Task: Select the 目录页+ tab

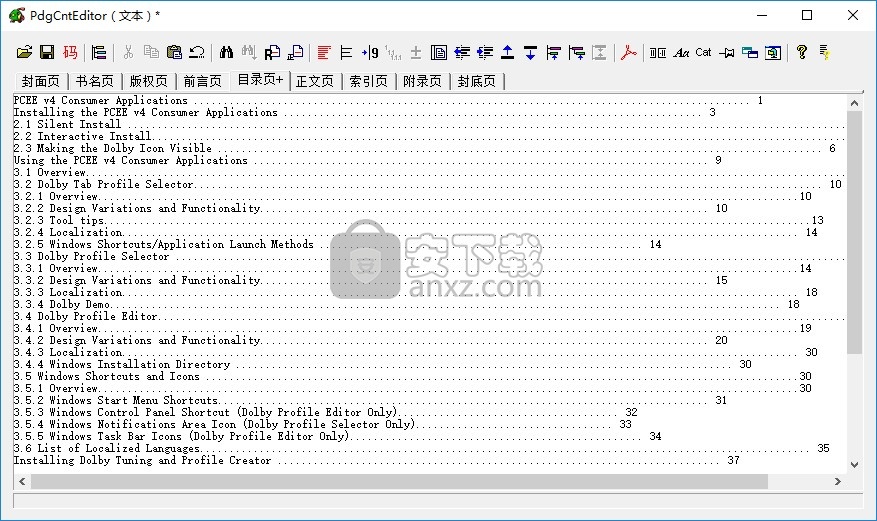Action: click(260, 80)
